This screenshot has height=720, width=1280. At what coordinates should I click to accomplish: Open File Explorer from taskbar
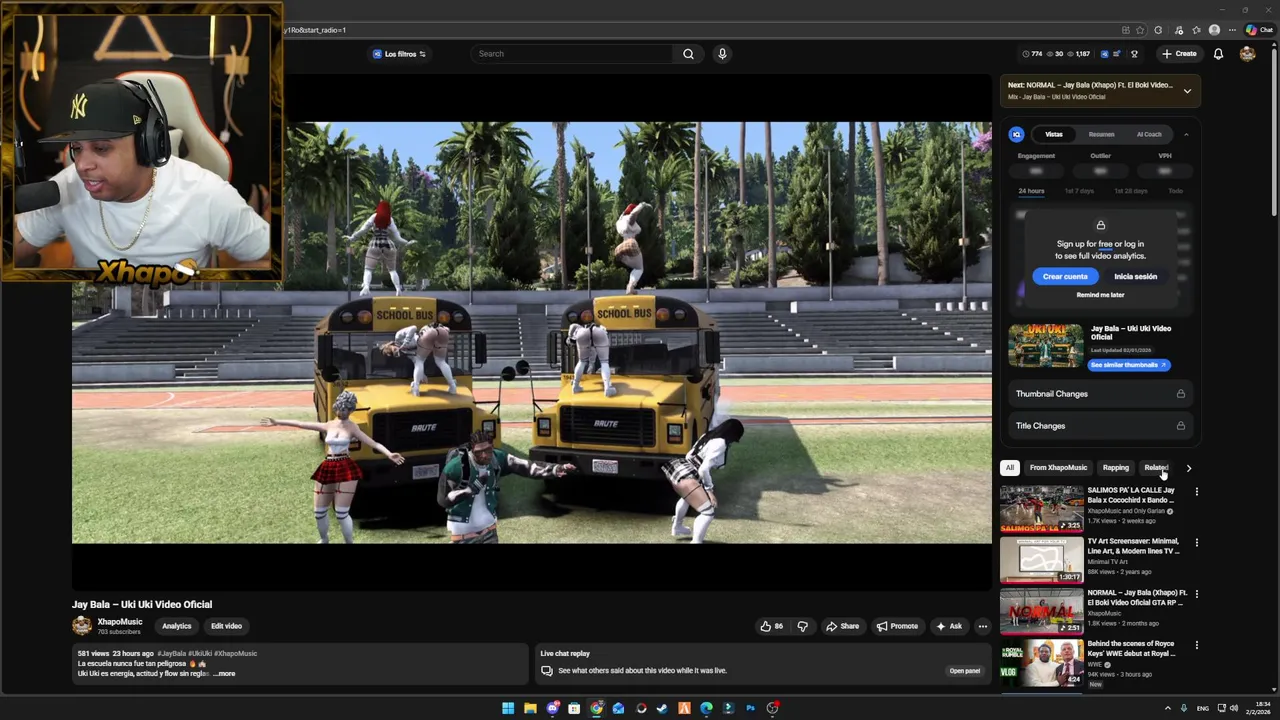530,708
